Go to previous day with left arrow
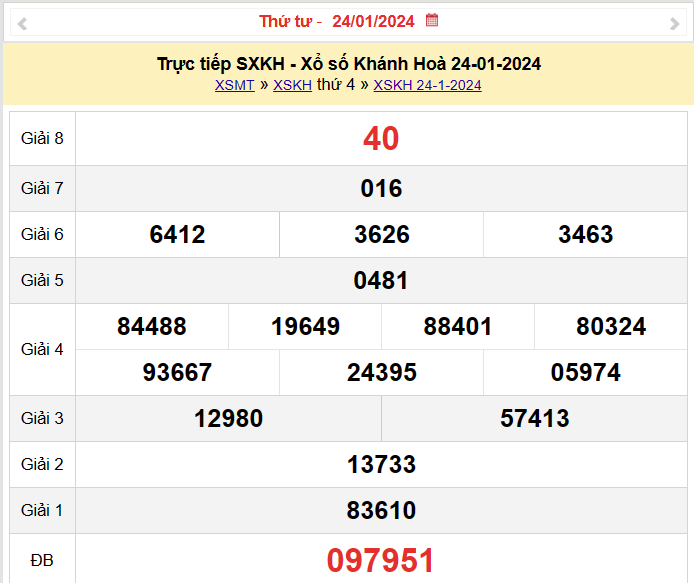Viewport: 694px width, 583px height. click(22, 23)
